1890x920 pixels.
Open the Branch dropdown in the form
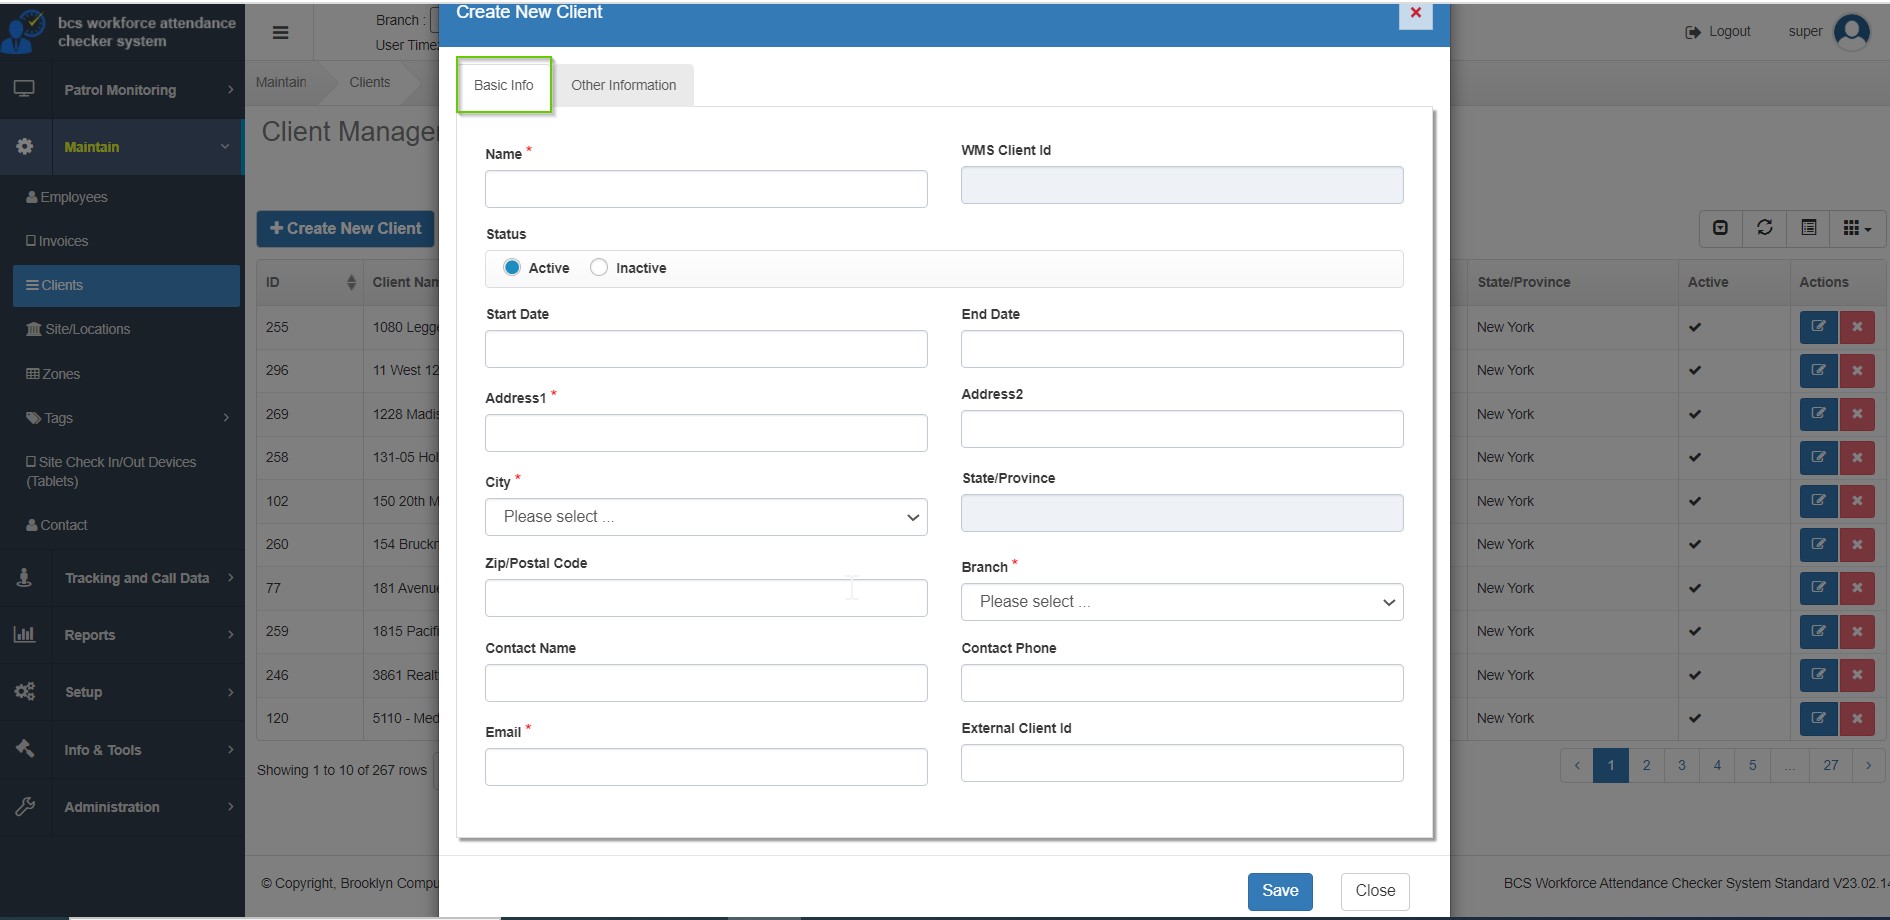tap(1181, 602)
